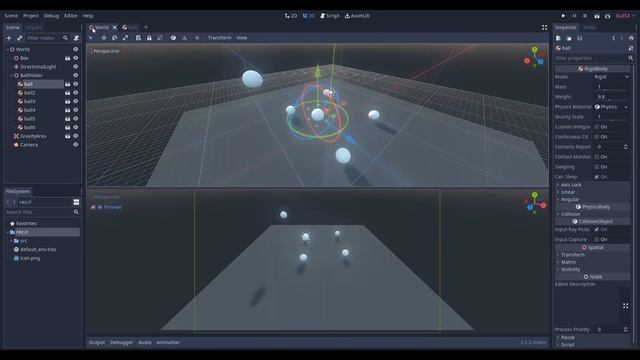Play the edited scene
Image resolution: width=640 pixels, height=360 pixels.
(597, 16)
